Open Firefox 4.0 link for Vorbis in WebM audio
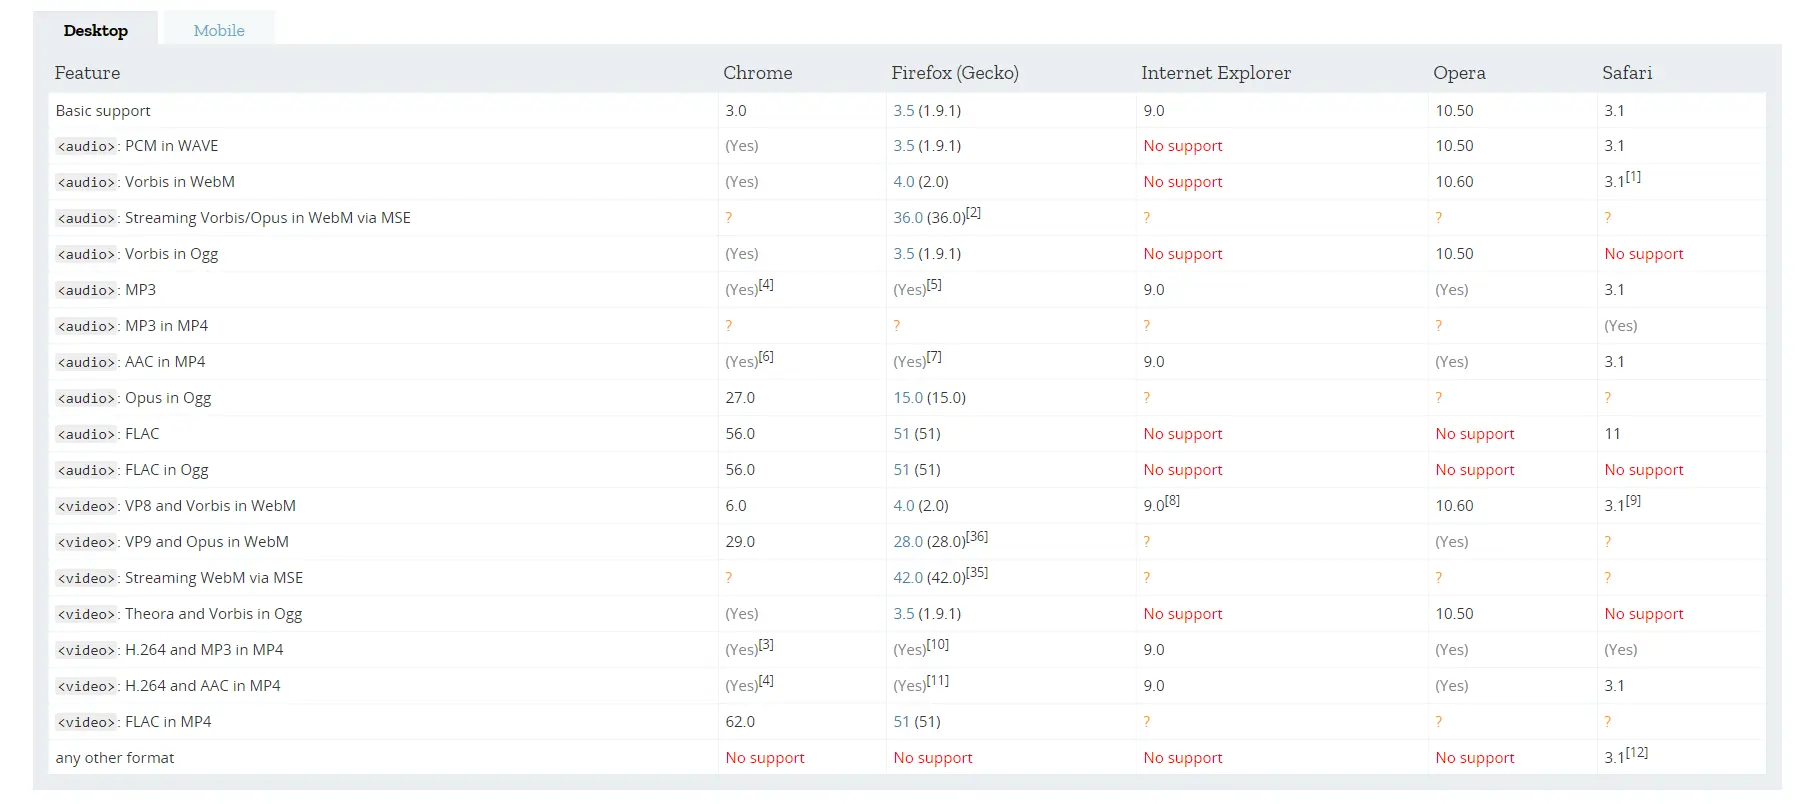Viewport: 1810px width, 804px height. click(903, 182)
